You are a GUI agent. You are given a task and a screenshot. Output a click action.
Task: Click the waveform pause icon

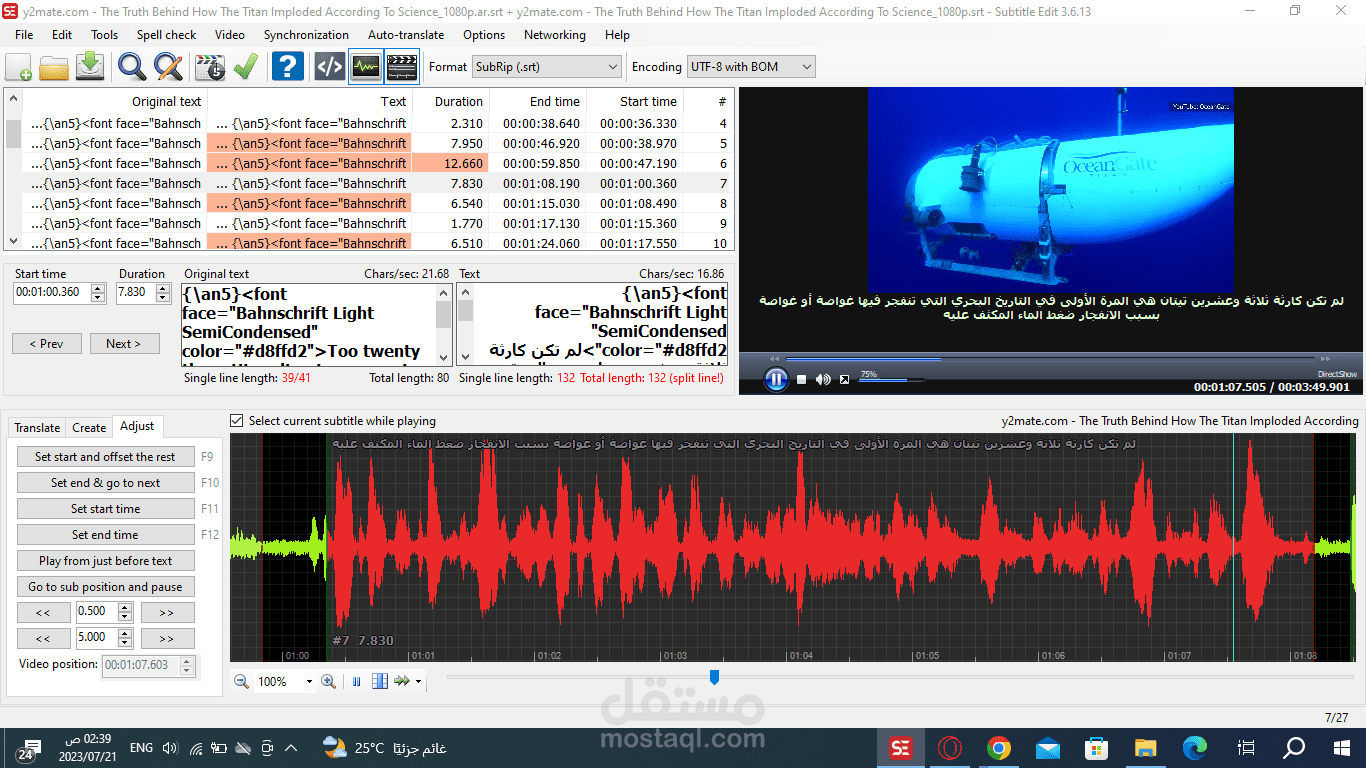(x=357, y=681)
